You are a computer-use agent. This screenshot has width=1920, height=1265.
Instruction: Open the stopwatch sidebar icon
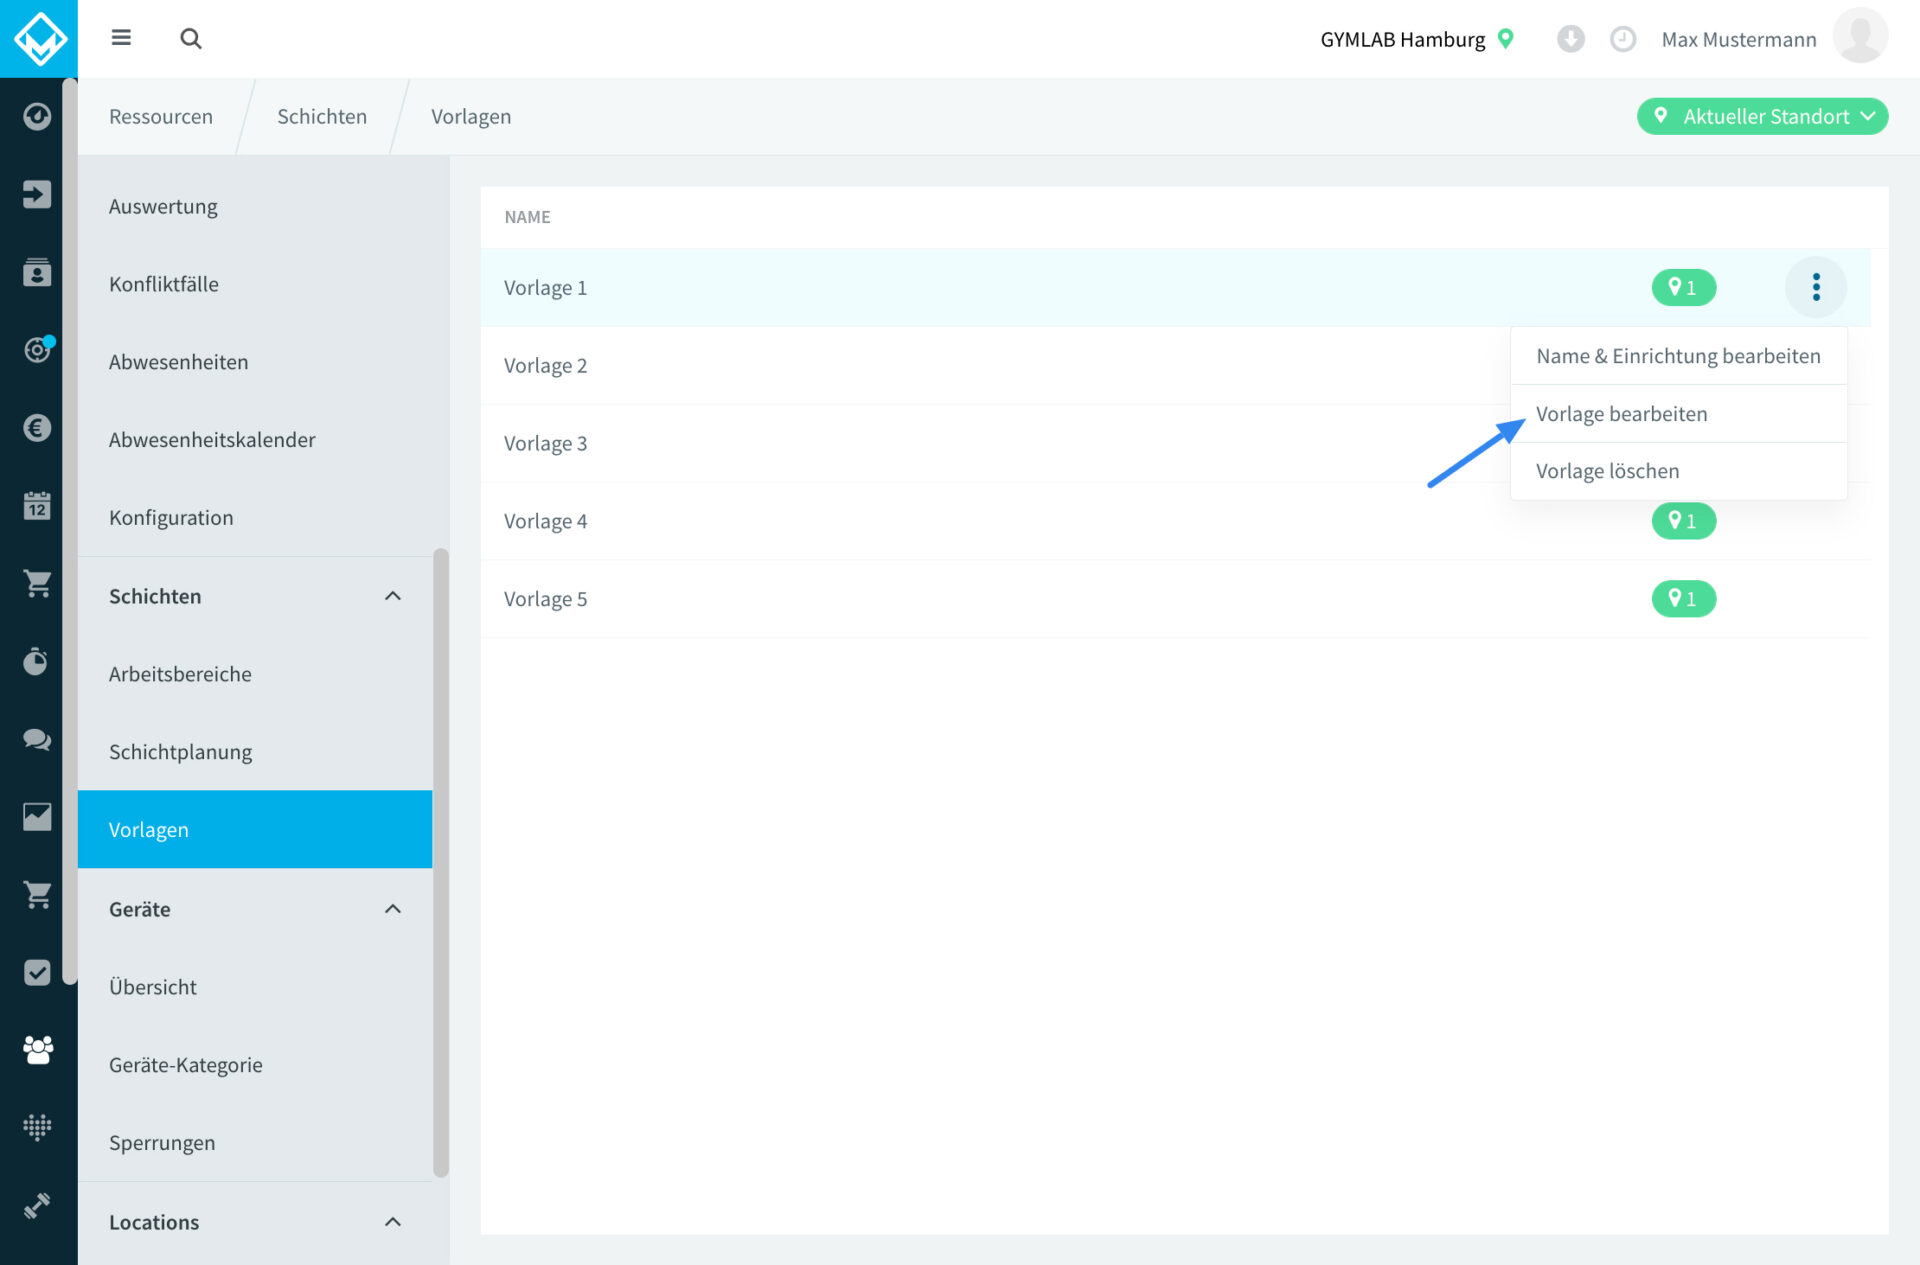(x=37, y=661)
